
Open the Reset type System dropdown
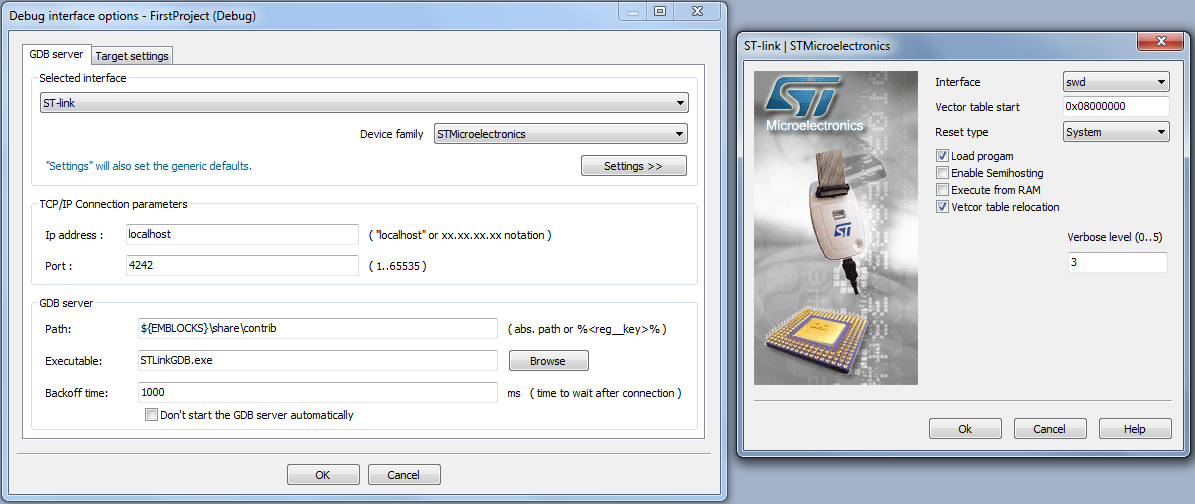[1116, 132]
